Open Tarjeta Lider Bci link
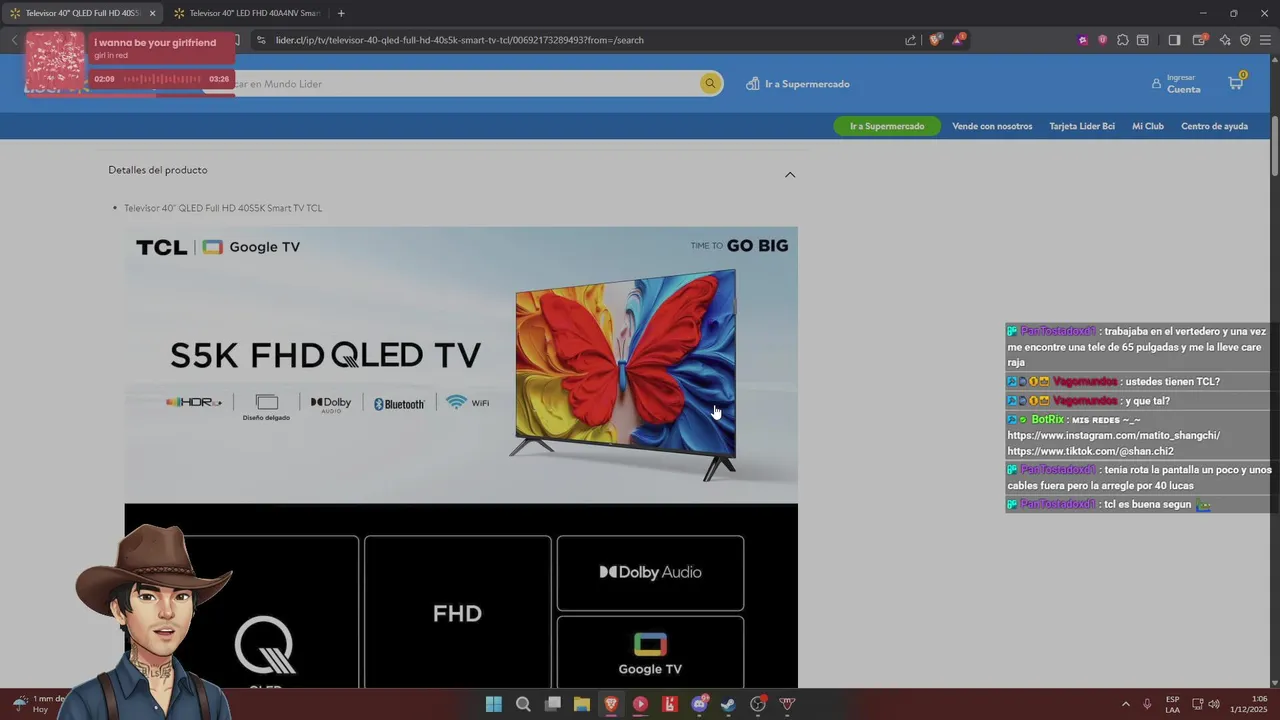This screenshot has width=1280, height=720. tap(1082, 126)
